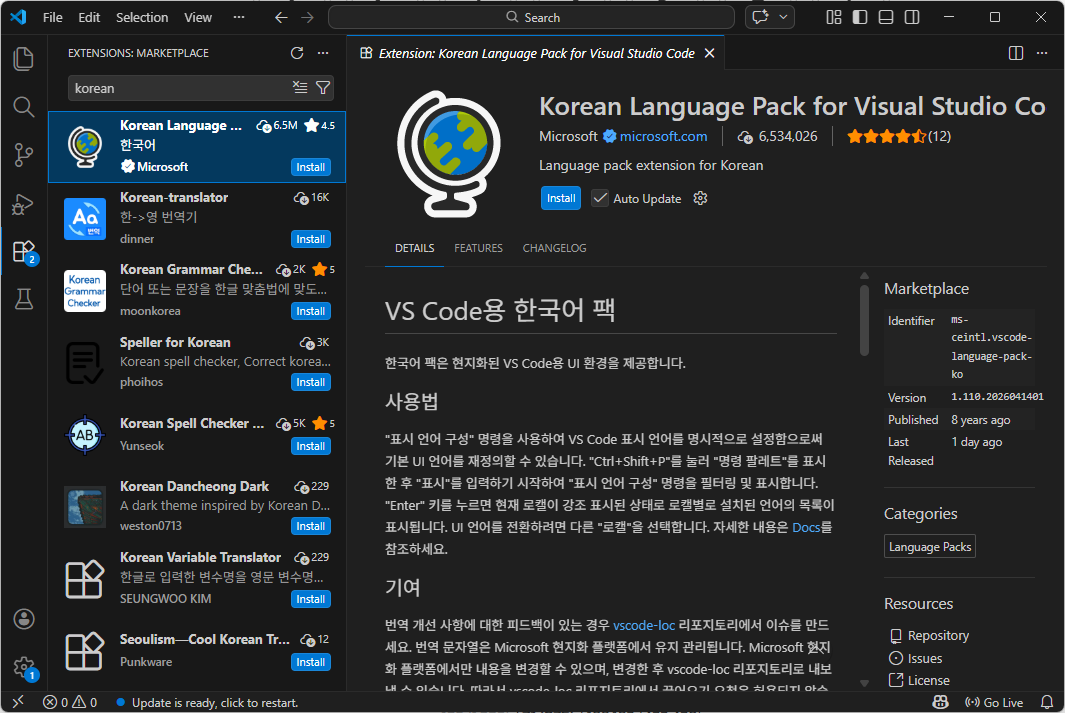Toggle the primary side bar layout
Screen dimensions: 1065x713
point(860,17)
